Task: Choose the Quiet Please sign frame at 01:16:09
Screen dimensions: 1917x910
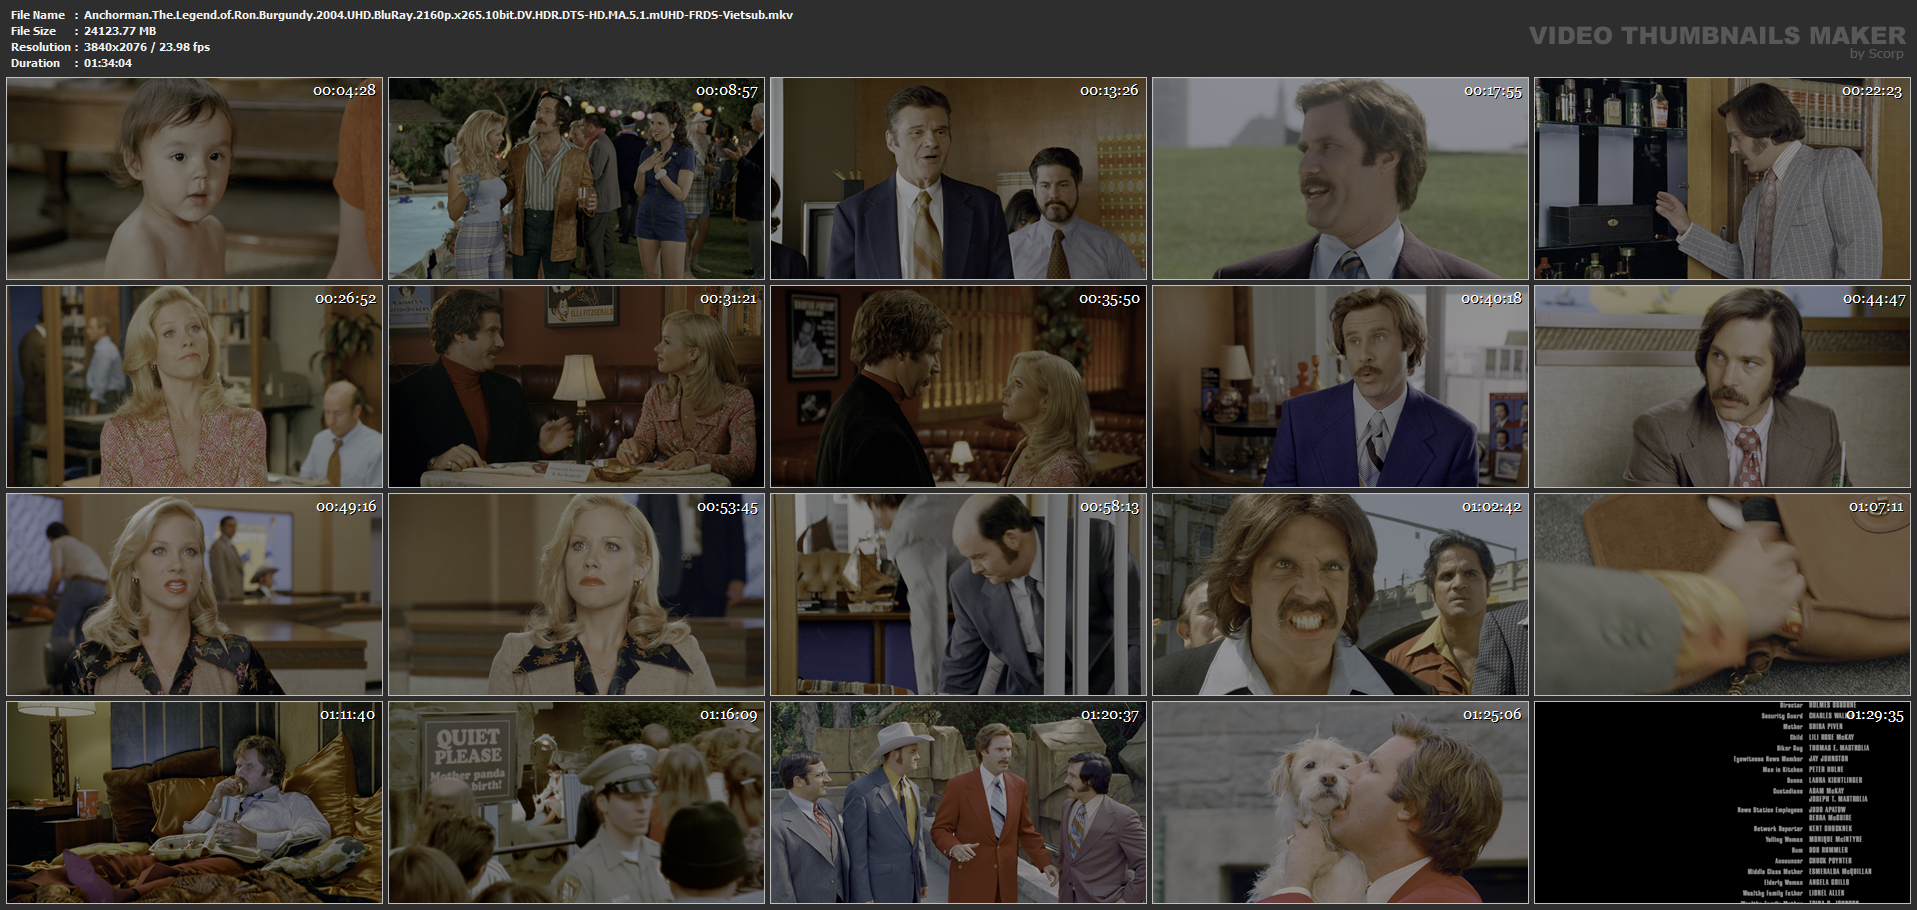Action: point(576,802)
